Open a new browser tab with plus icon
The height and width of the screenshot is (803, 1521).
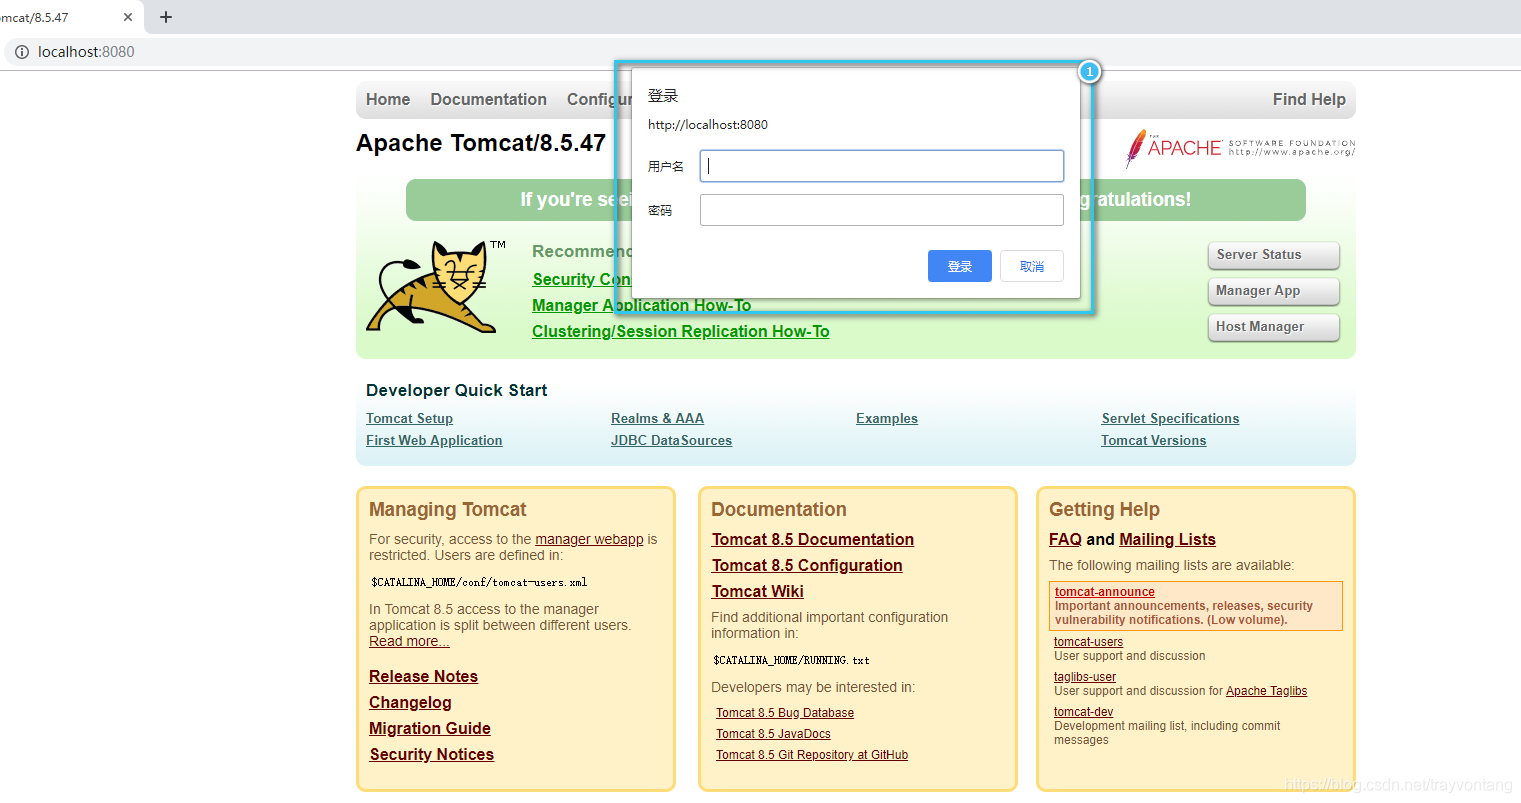(x=166, y=16)
